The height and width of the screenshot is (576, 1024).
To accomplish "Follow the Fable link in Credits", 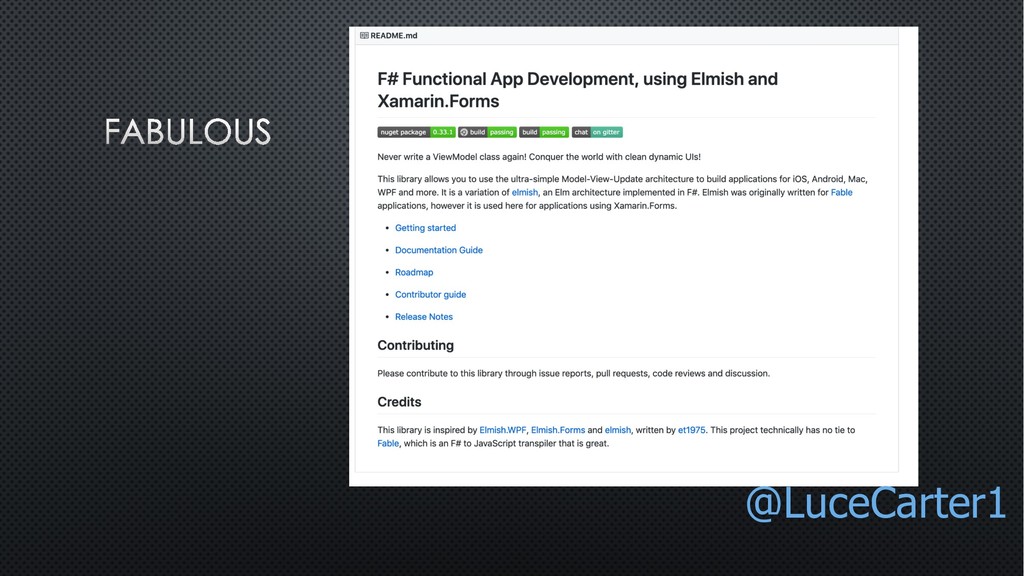I will click(388, 443).
